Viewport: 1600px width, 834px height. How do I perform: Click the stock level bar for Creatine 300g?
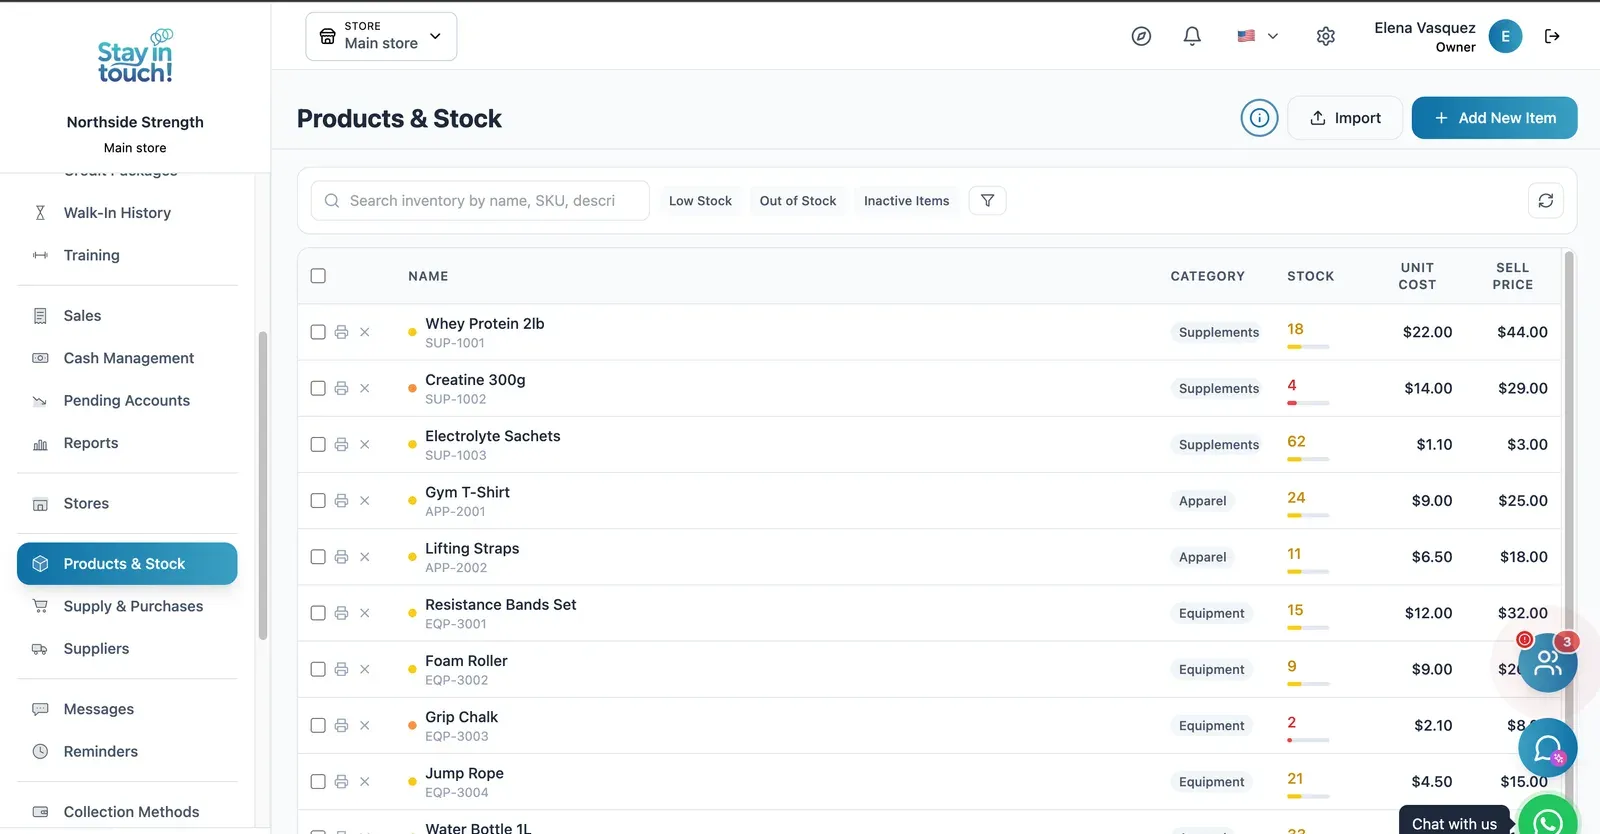click(x=1308, y=403)
